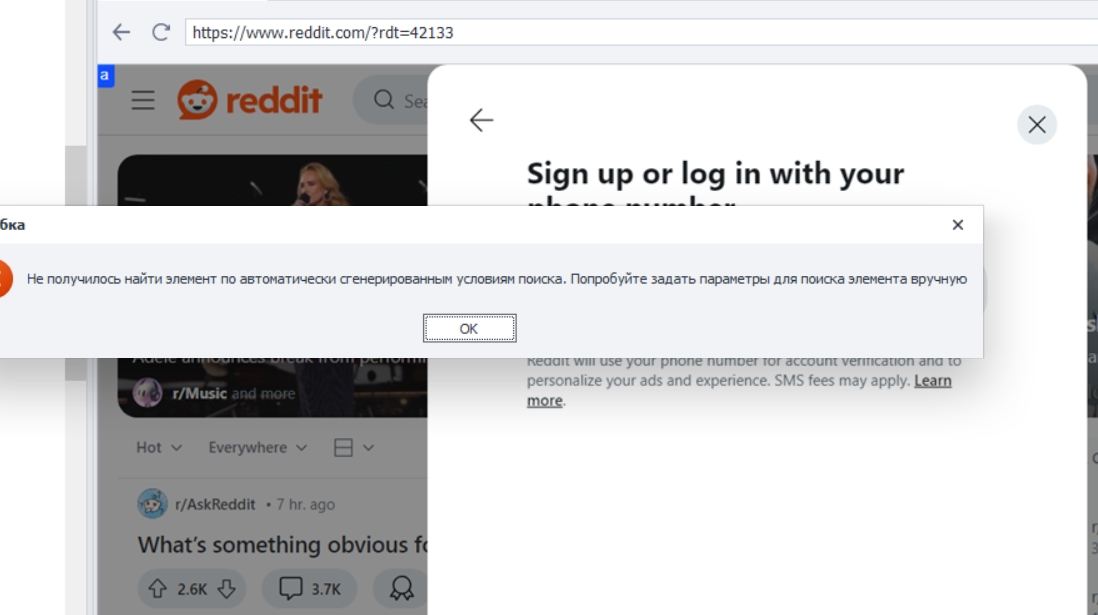The width and height of the screenshot is (1098, 615).
Task: Downvote the AskReddit post
Action: 227,589
